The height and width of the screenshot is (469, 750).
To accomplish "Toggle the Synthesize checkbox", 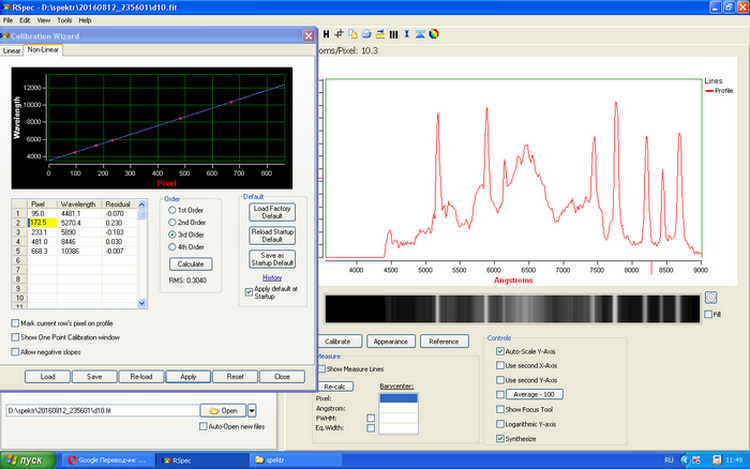I will [500, 438].
